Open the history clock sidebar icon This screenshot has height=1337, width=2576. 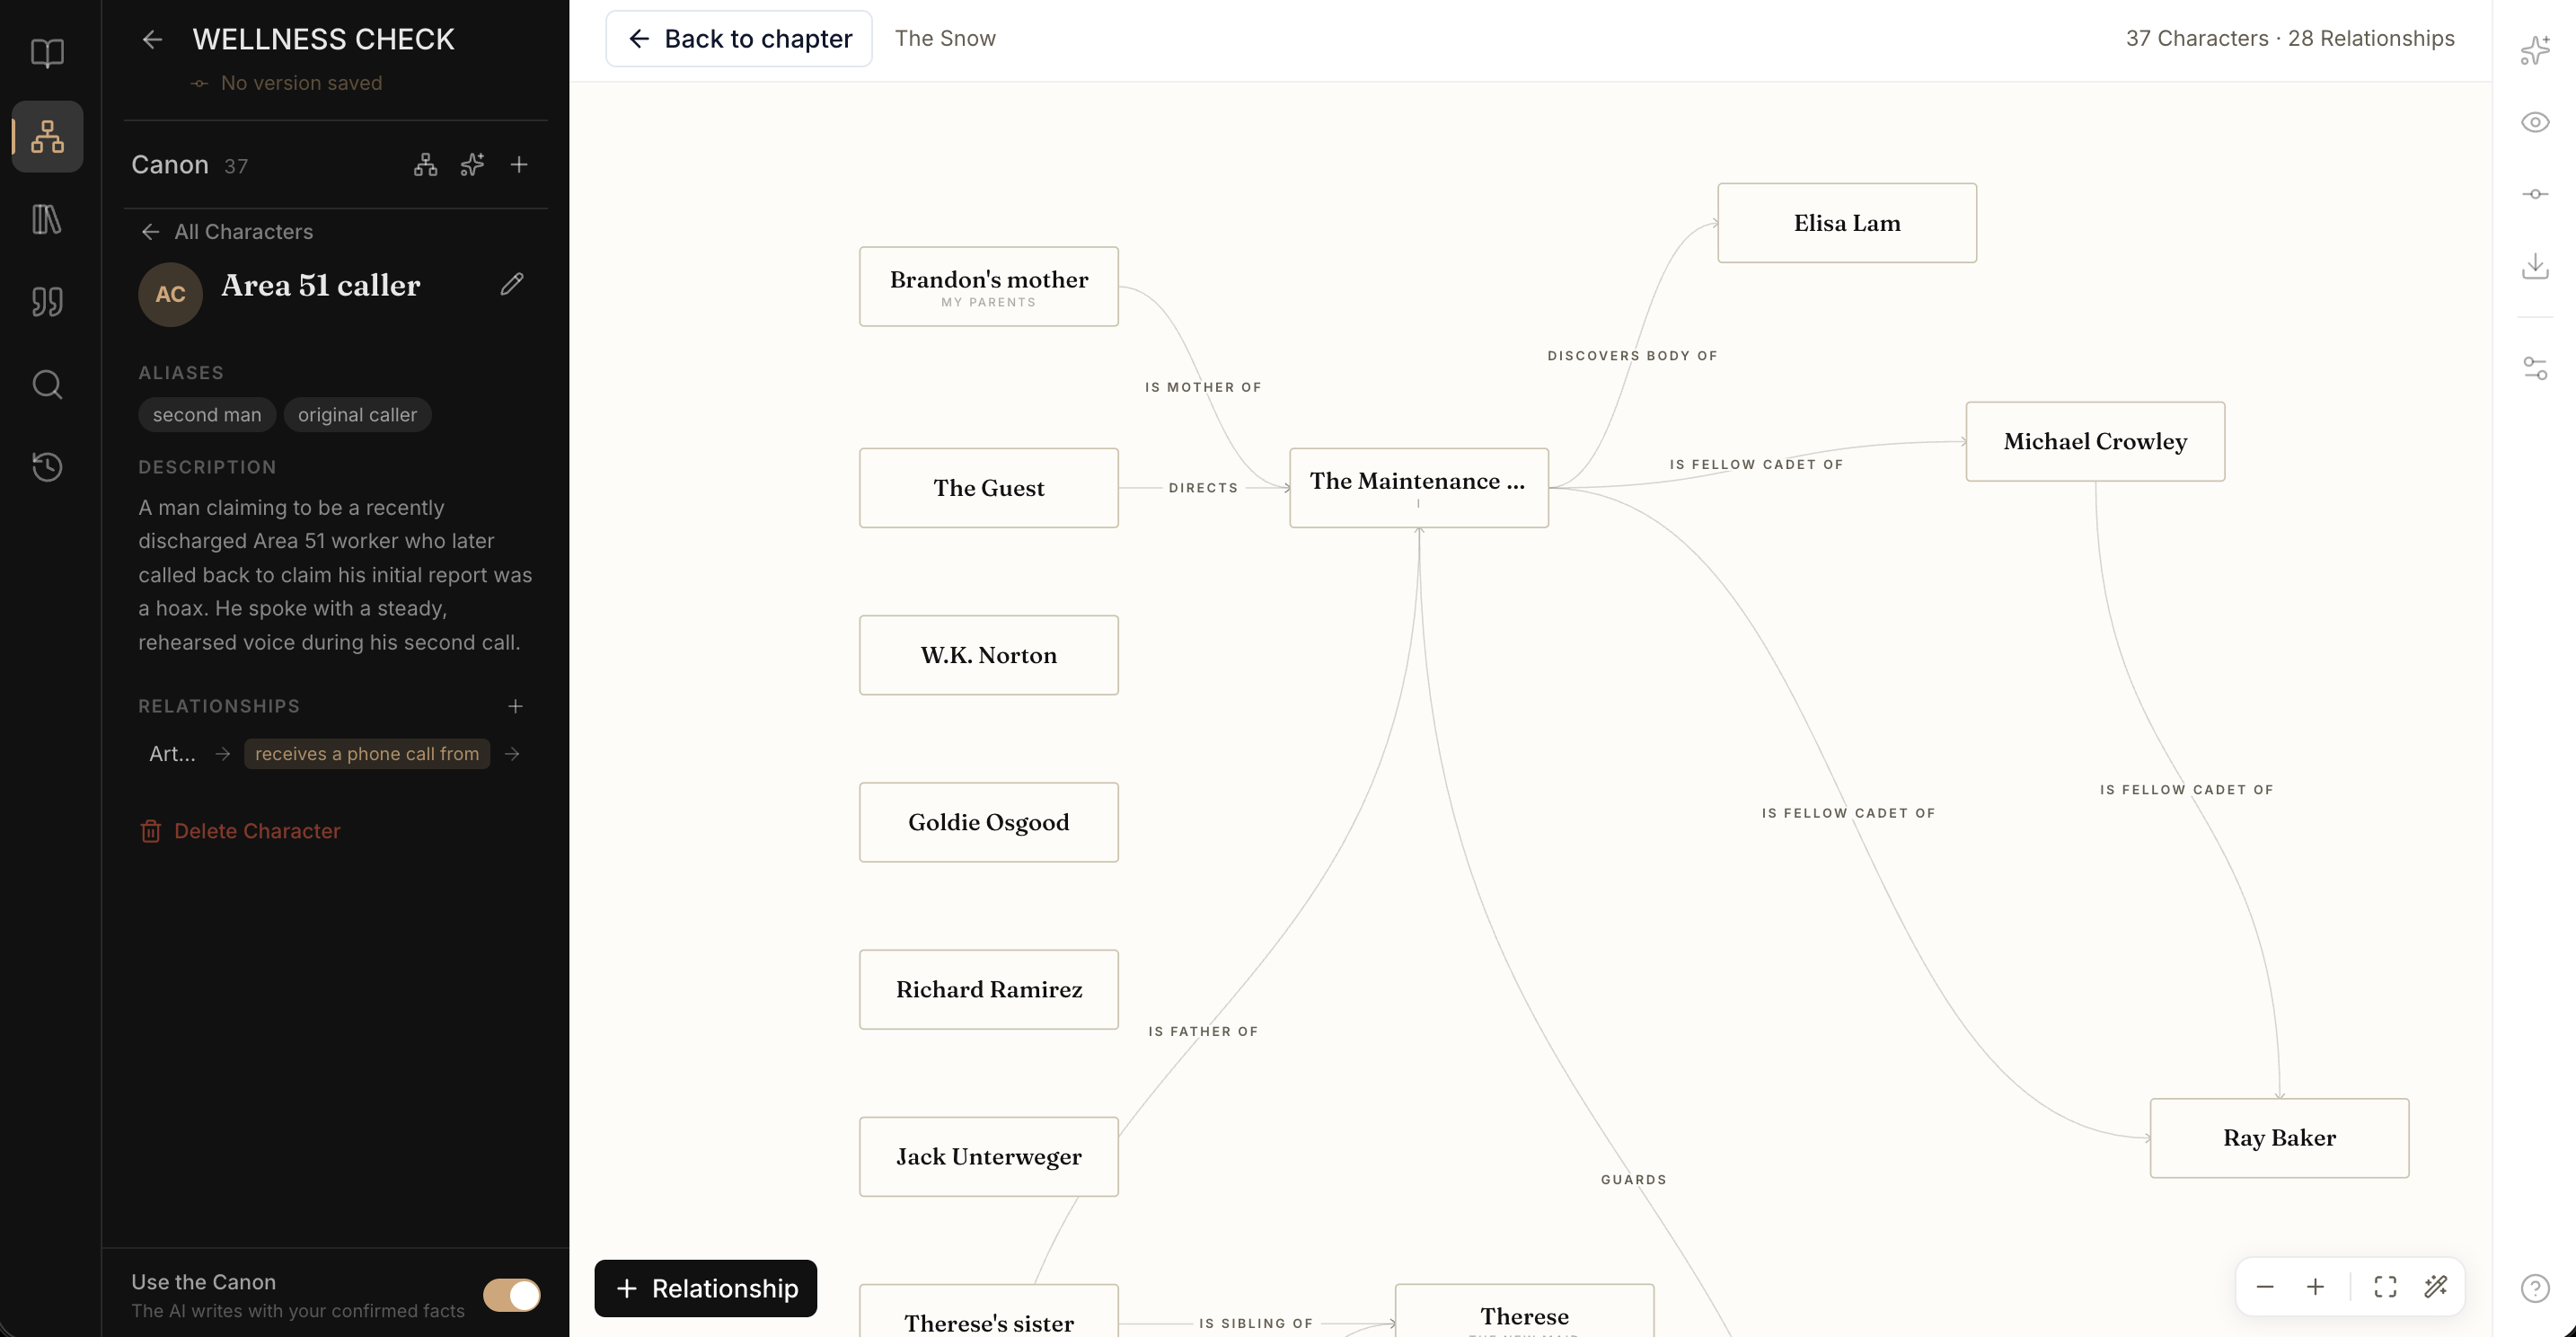pyautogui.click(x=47, y=467)
